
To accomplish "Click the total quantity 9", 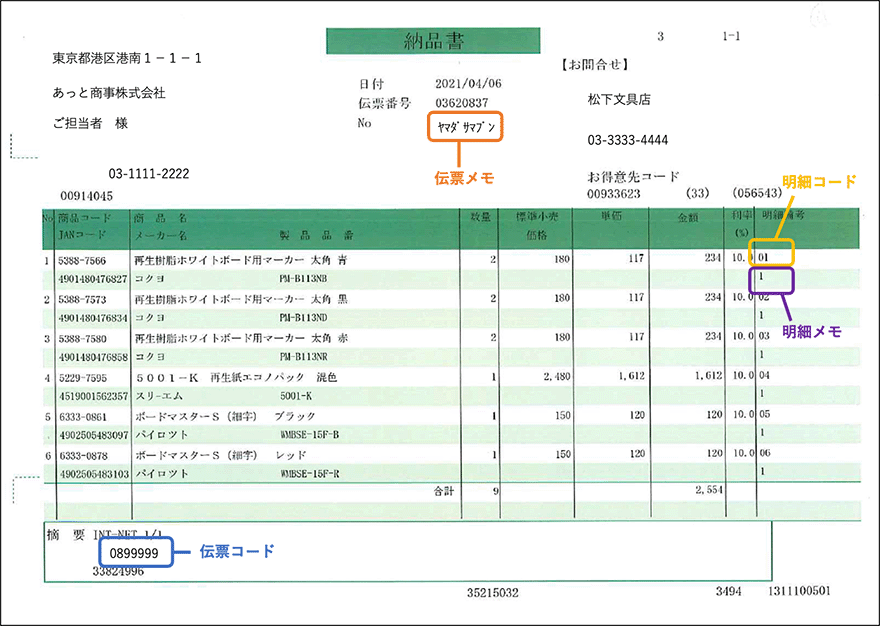I will tap(496, 491).
